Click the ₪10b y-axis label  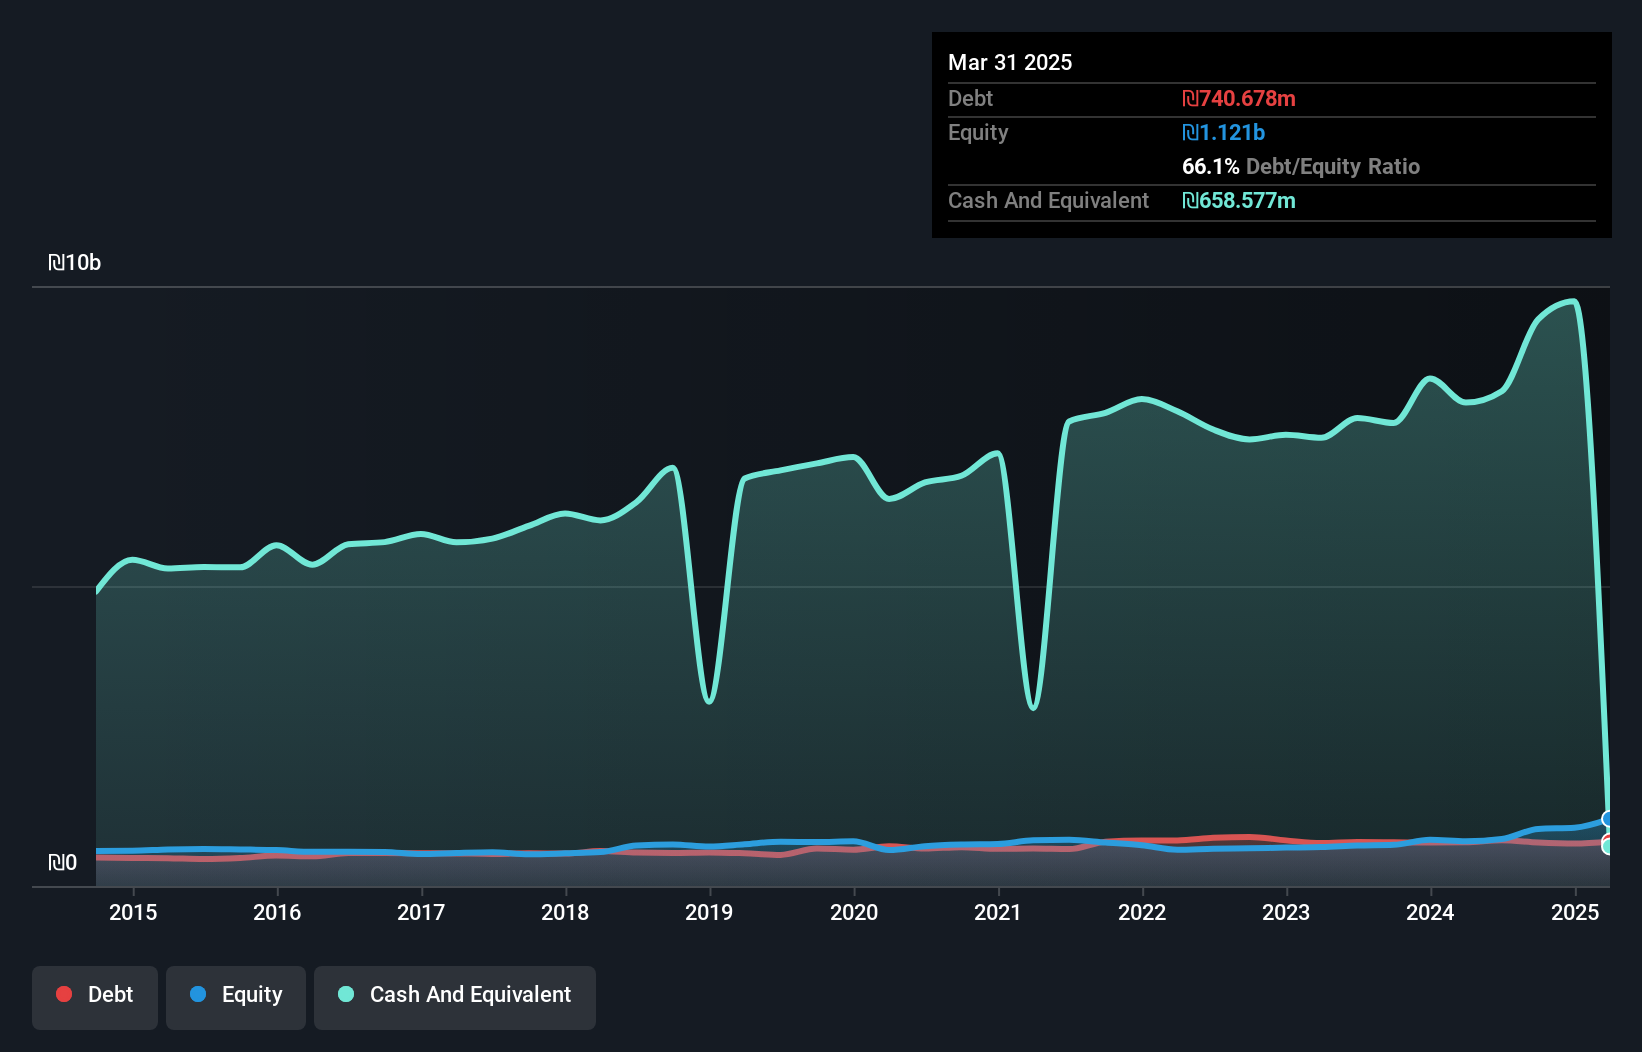pyautogui.click(x=74, y=263)
